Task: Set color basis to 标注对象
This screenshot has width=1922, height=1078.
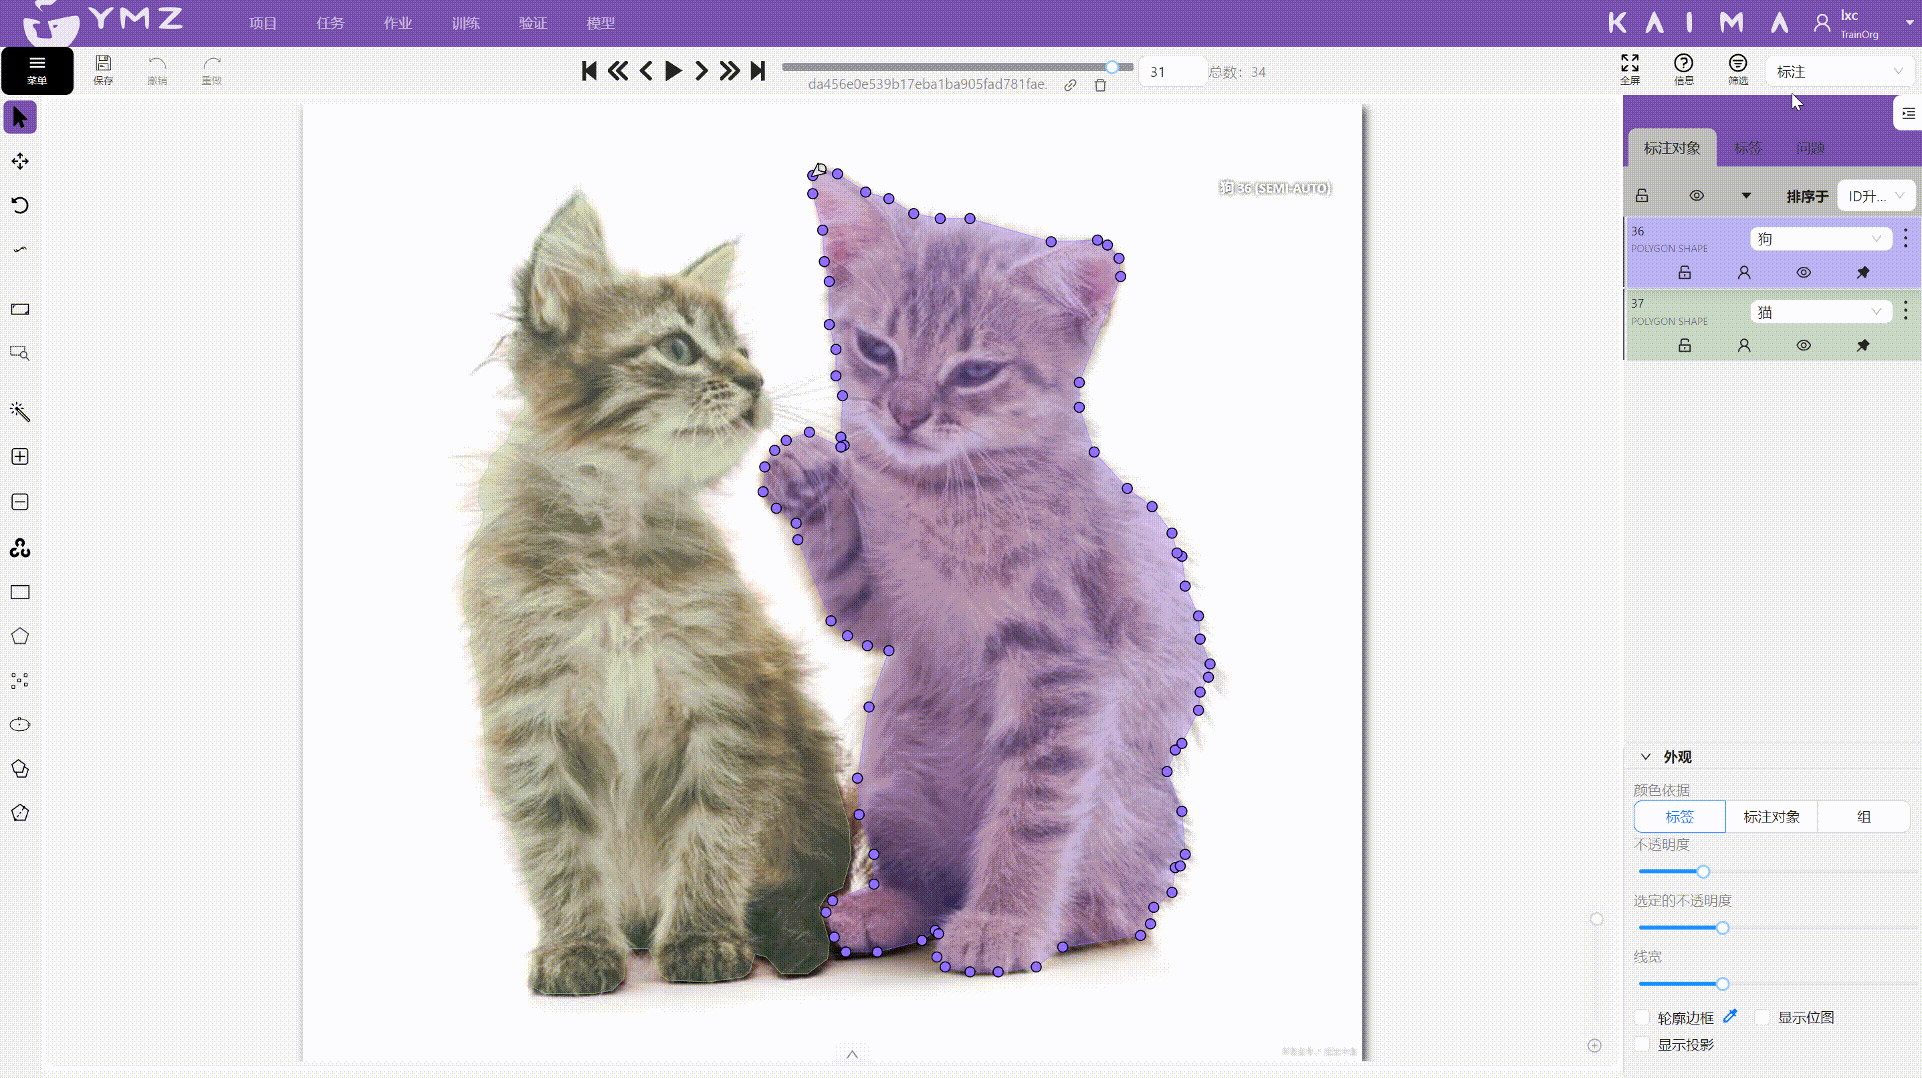Action: [x=1771, y=817]
